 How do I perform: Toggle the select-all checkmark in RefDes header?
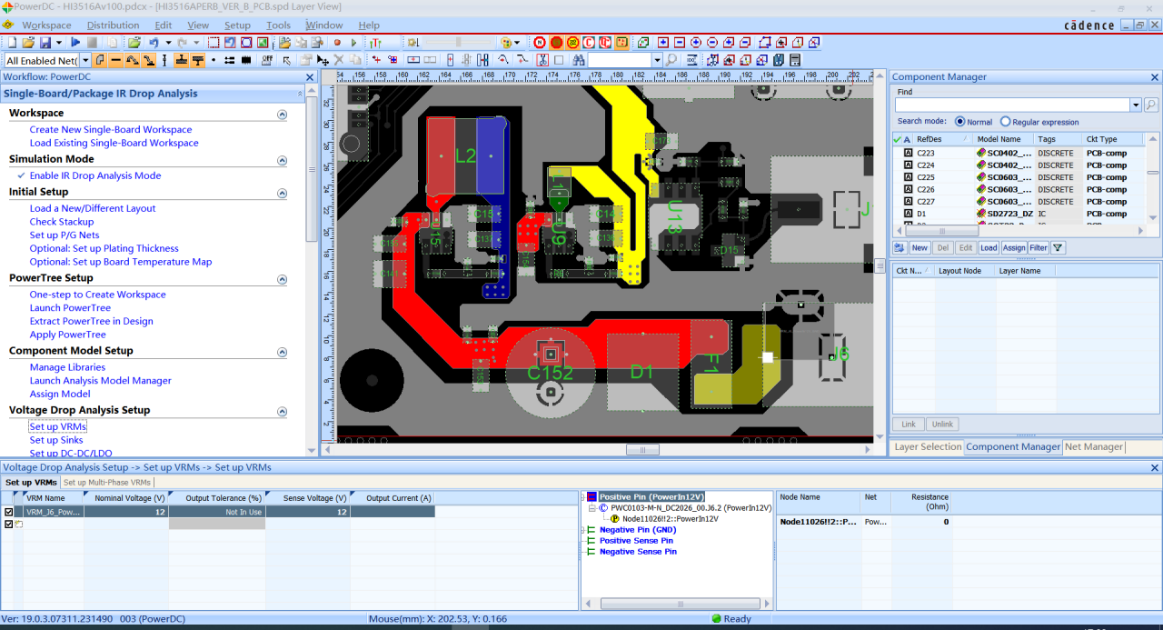(x=897, y=140)
